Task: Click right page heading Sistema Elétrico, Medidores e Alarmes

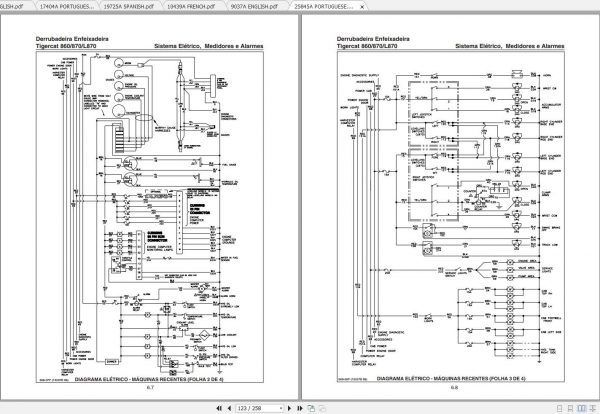Action: pos(510,46)
